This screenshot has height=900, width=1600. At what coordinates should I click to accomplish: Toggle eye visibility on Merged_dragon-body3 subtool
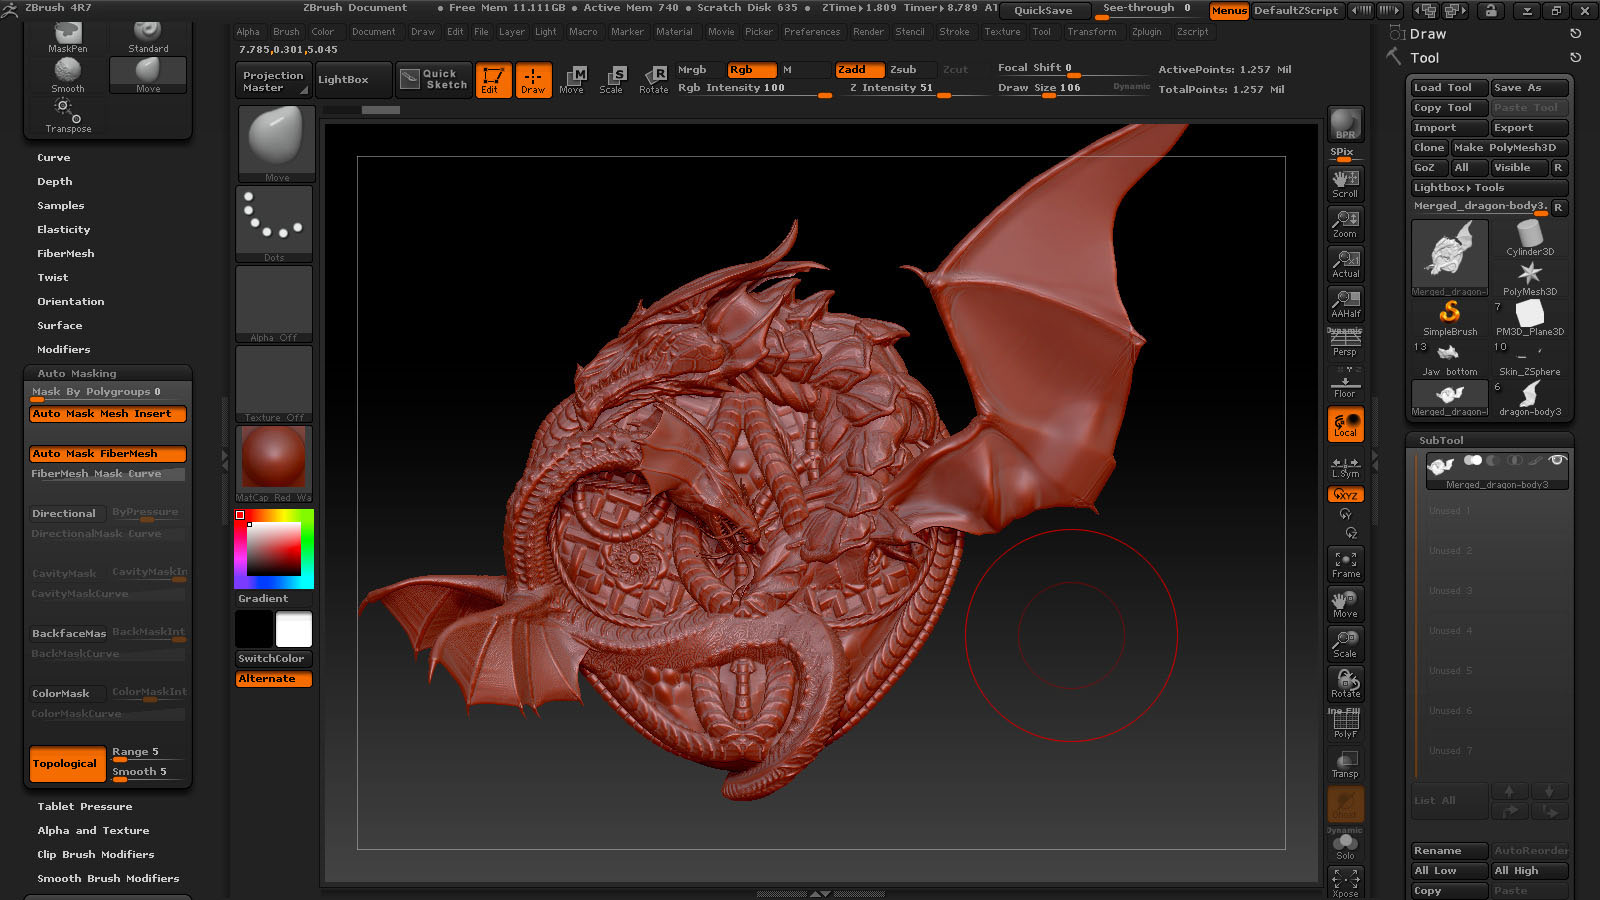click(1556, 461)
